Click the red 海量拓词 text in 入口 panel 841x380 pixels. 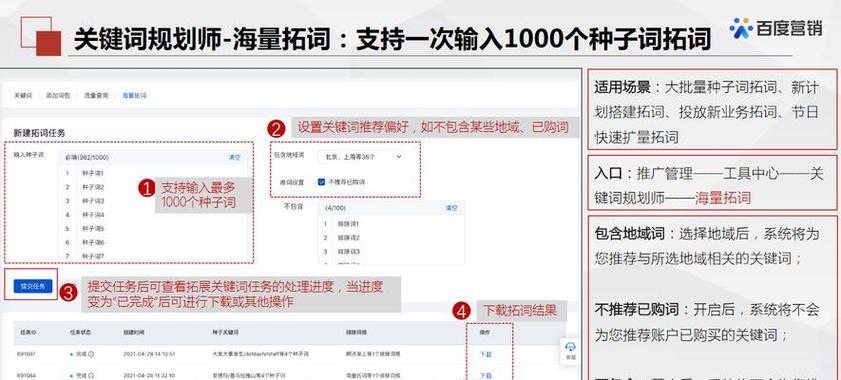click(x=723, y=198)
